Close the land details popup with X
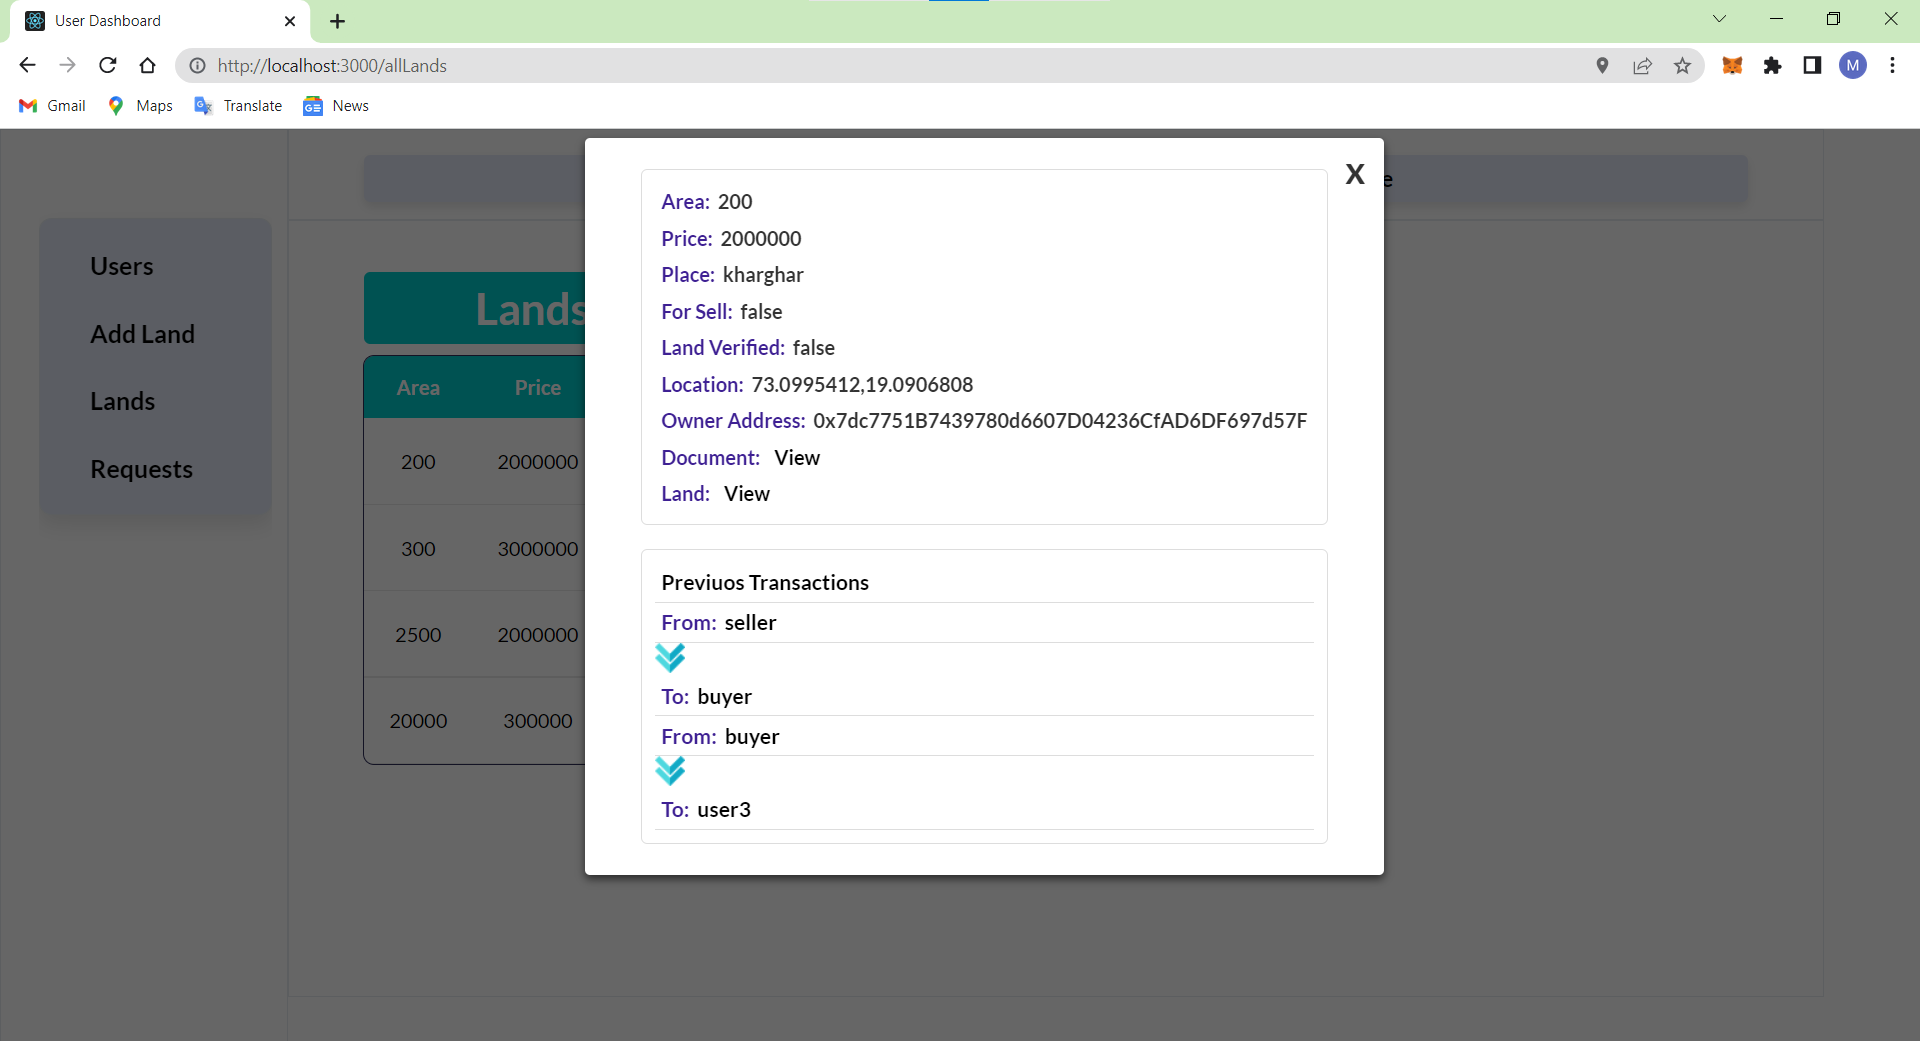1920x1041 pixels. 1355,173
